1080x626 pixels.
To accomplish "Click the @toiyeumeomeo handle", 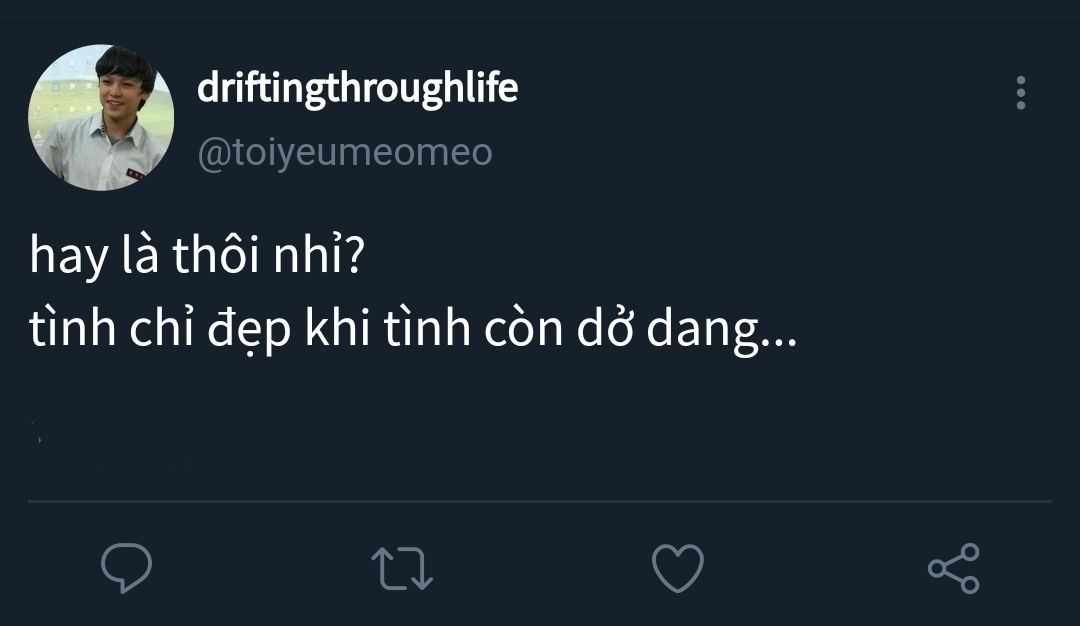I will [345, 153].
